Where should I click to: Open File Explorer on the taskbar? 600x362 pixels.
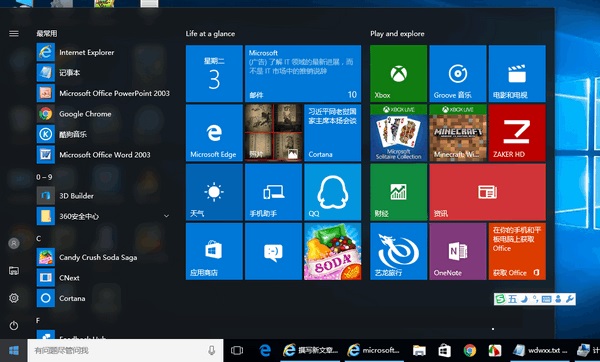pyautogui.click(x=419, y=351)
